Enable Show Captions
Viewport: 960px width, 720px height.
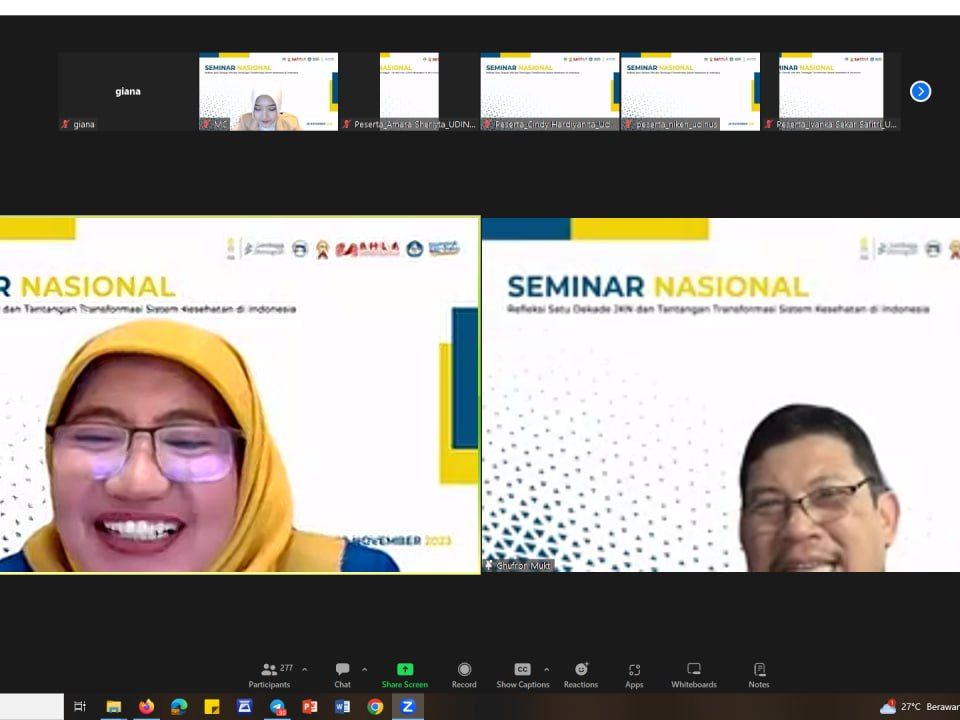pyautogui.click(x=522, y=670)
